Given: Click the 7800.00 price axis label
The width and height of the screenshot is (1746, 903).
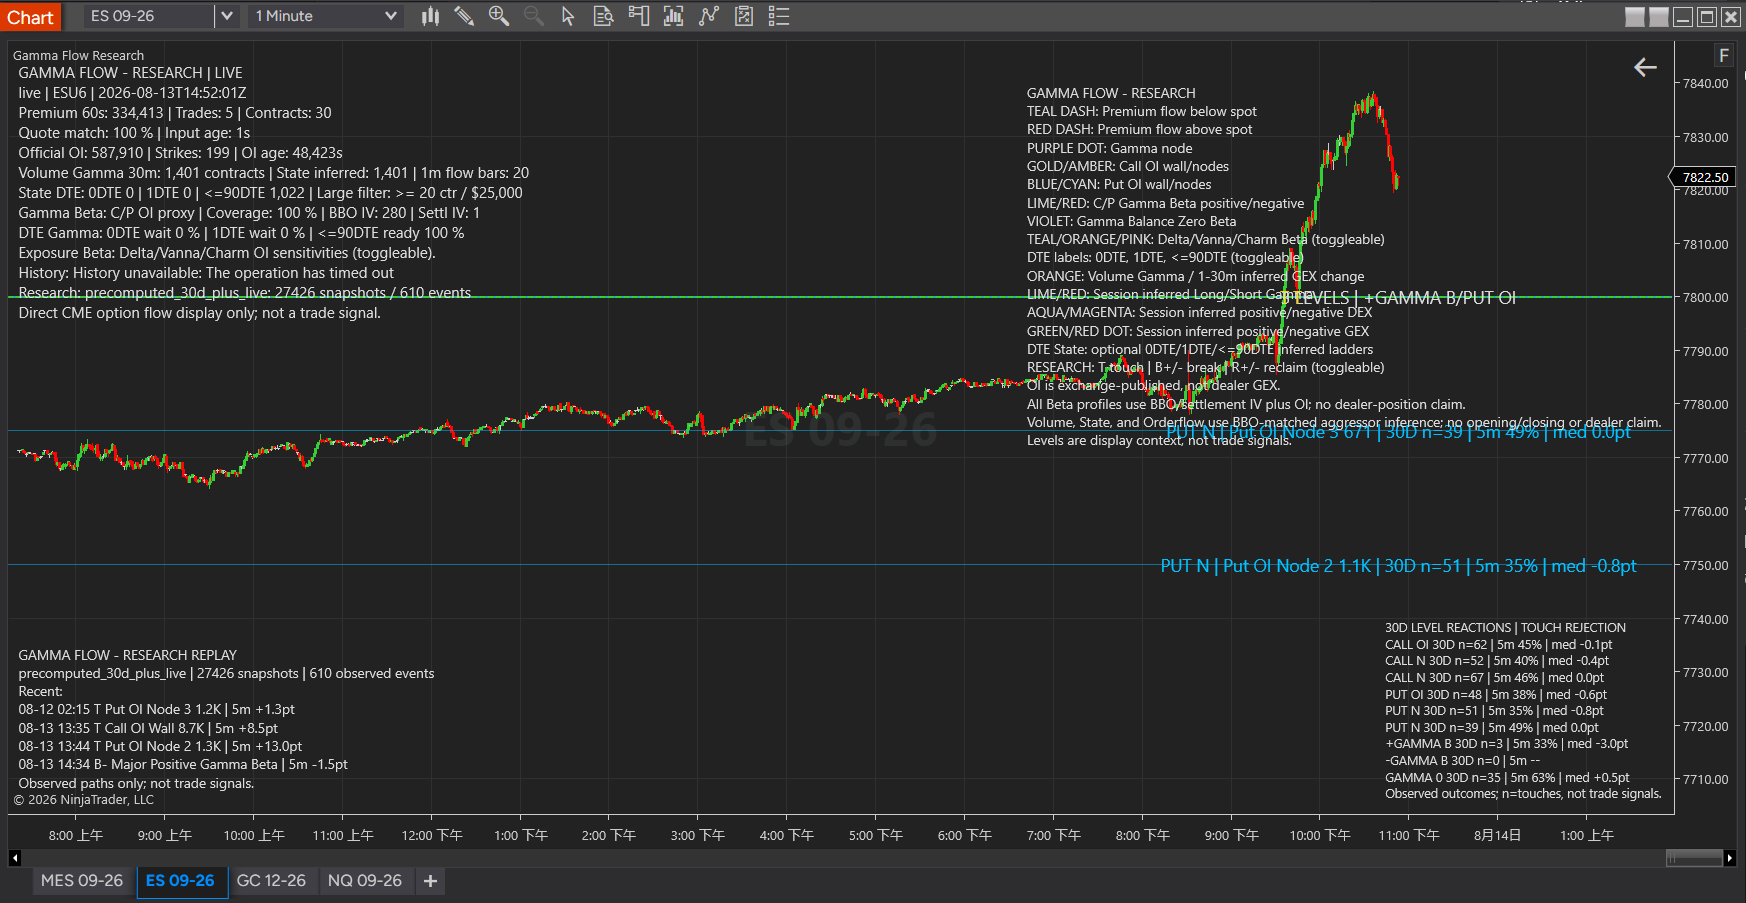Looking at the screenshot, I should (1705, 297).
